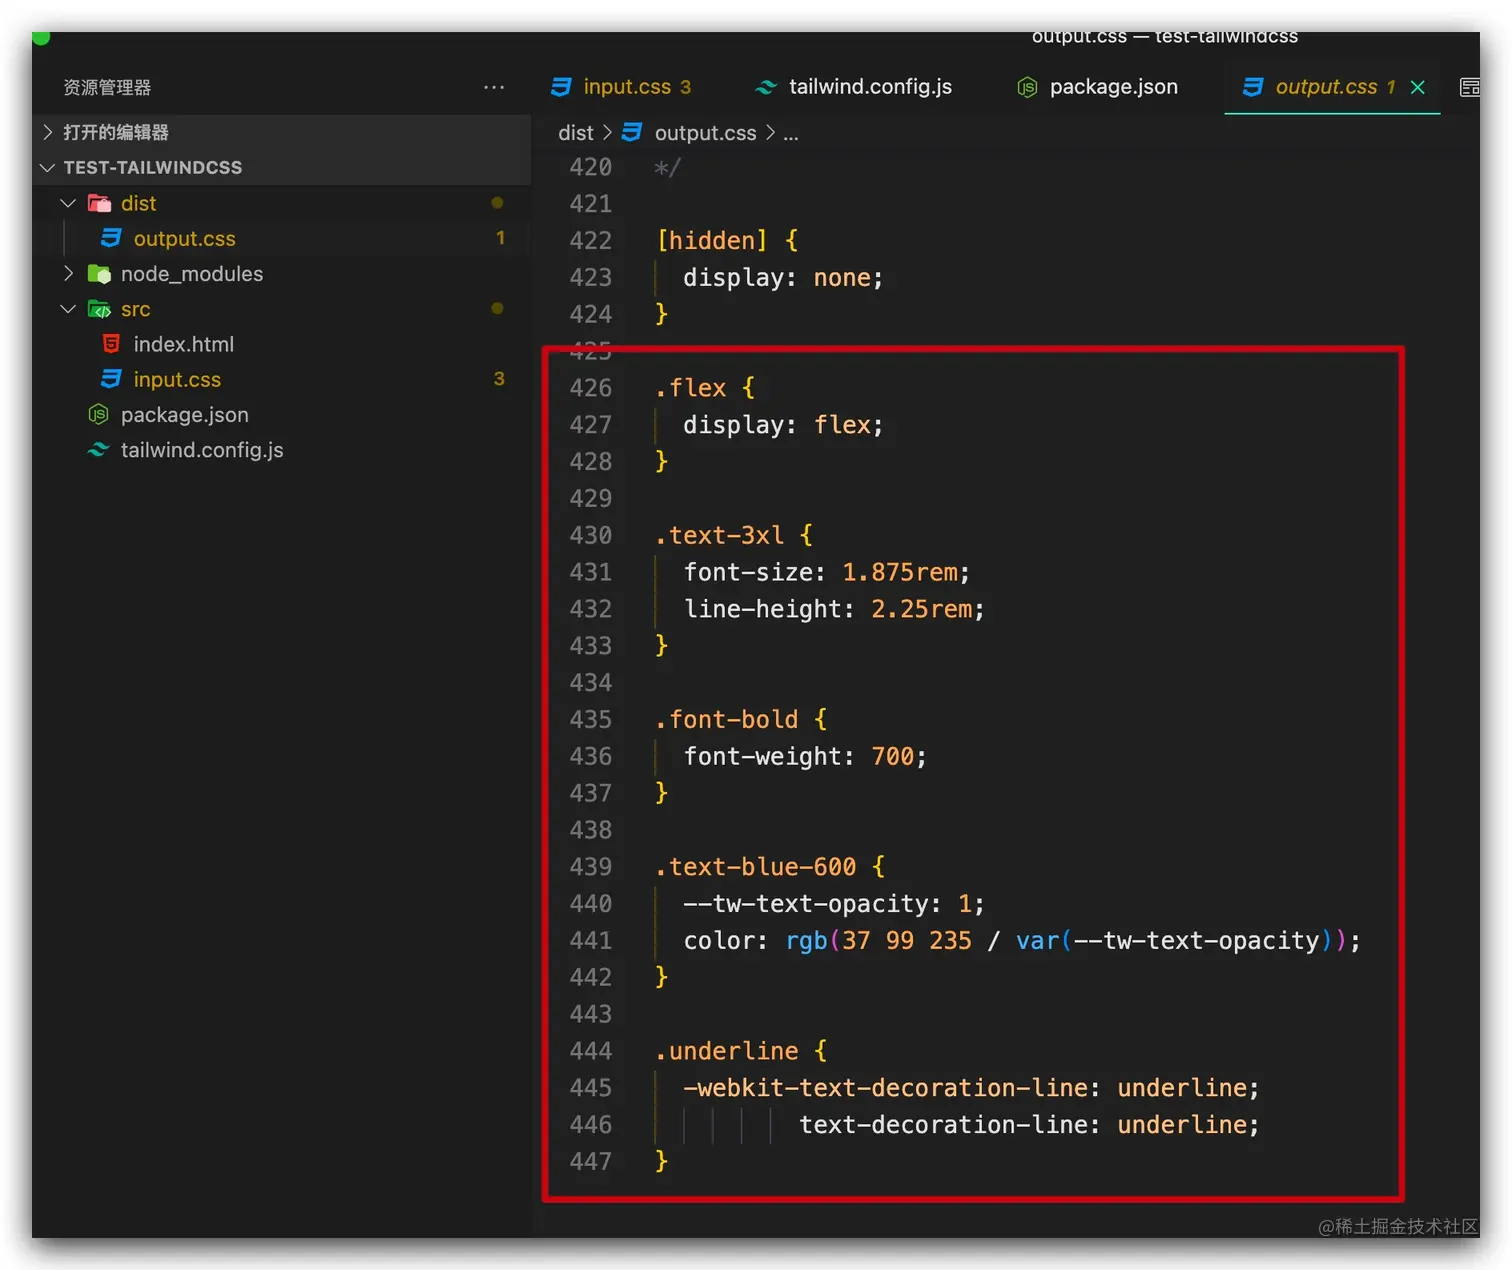Click the CSS icon on active output.css tab
Viewport: 1512px width, 1270px height.
click(x=1253, y=87)
